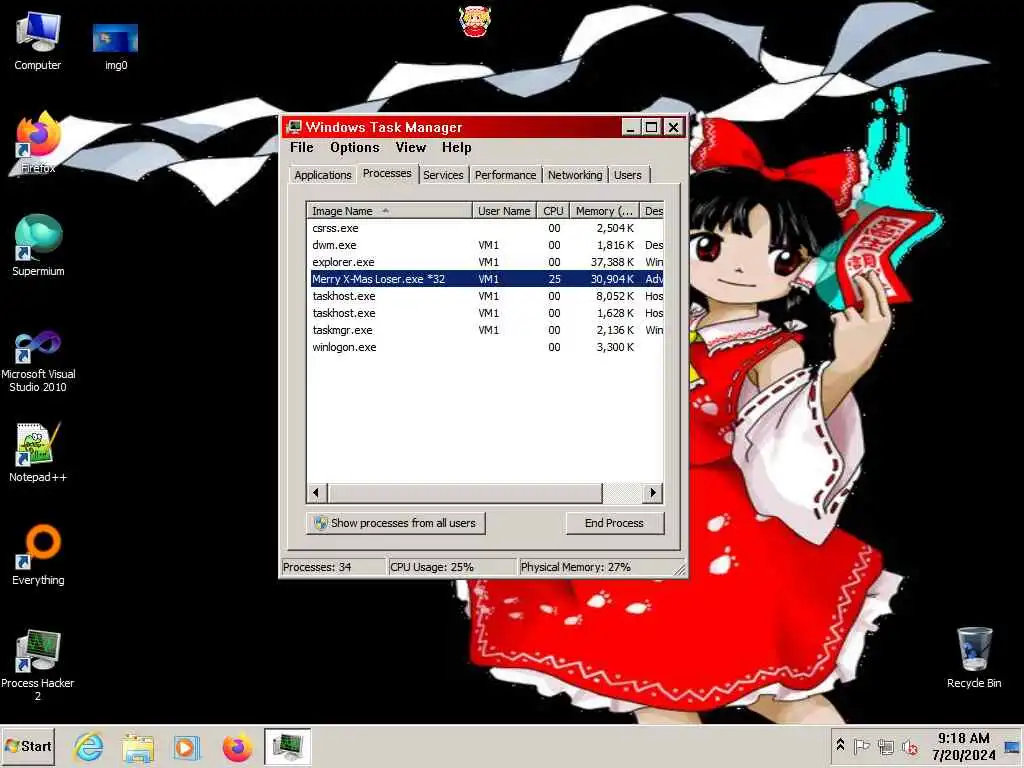Click Processes: 34 in status bar
The height and width of the screenshot is (768, 1024).
click(x=333, y=567)
